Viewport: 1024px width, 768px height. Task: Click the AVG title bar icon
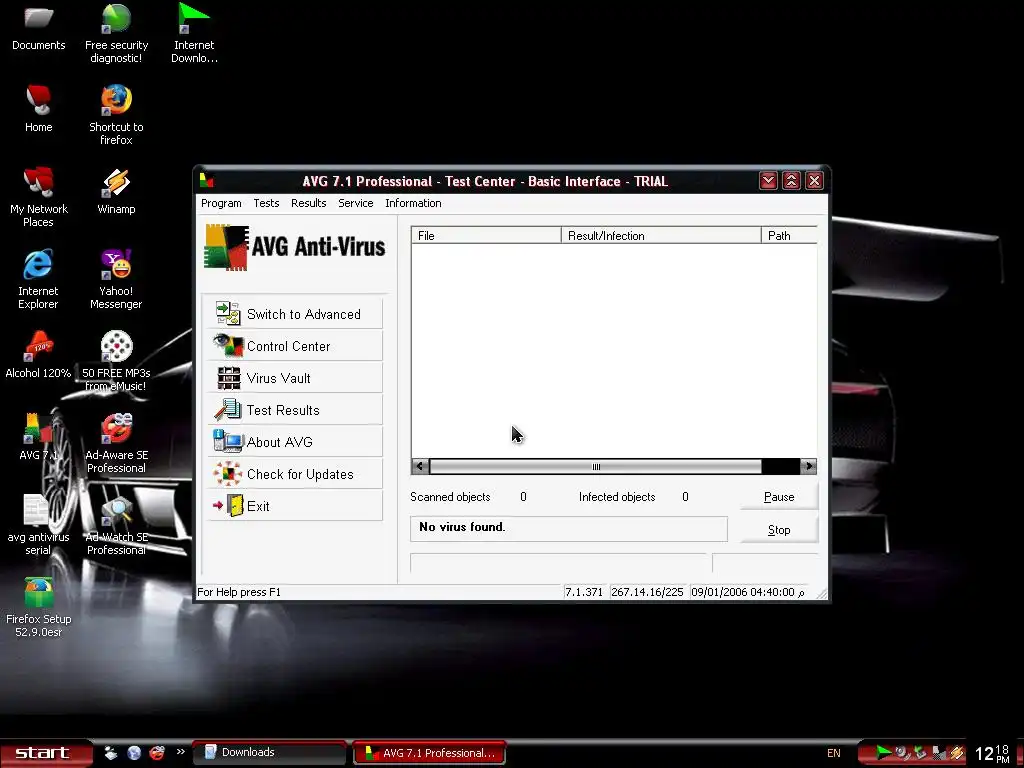click(x=207, y=181)
